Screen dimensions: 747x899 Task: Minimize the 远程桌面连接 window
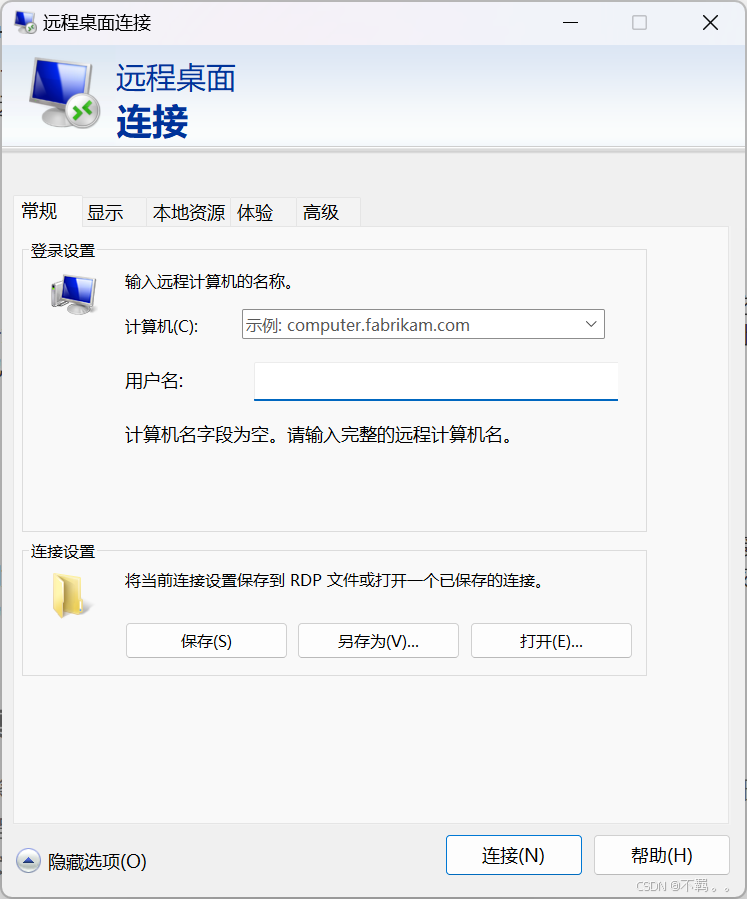[x=569, y=22]
